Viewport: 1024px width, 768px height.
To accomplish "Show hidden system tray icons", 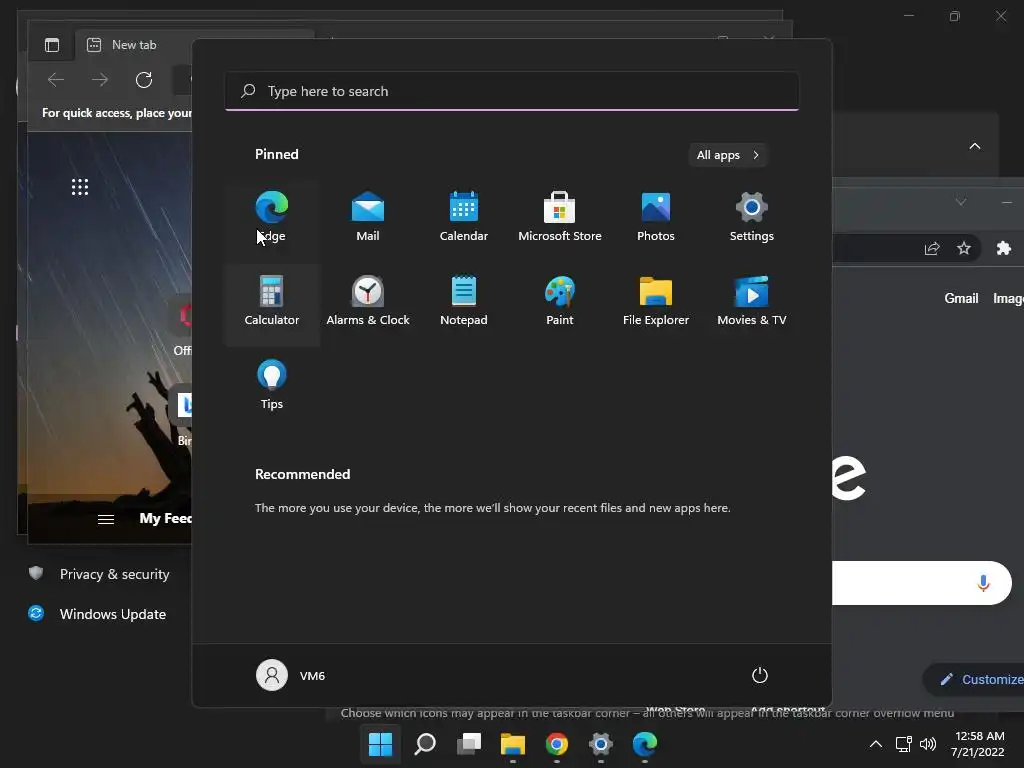I will (876, 744).
